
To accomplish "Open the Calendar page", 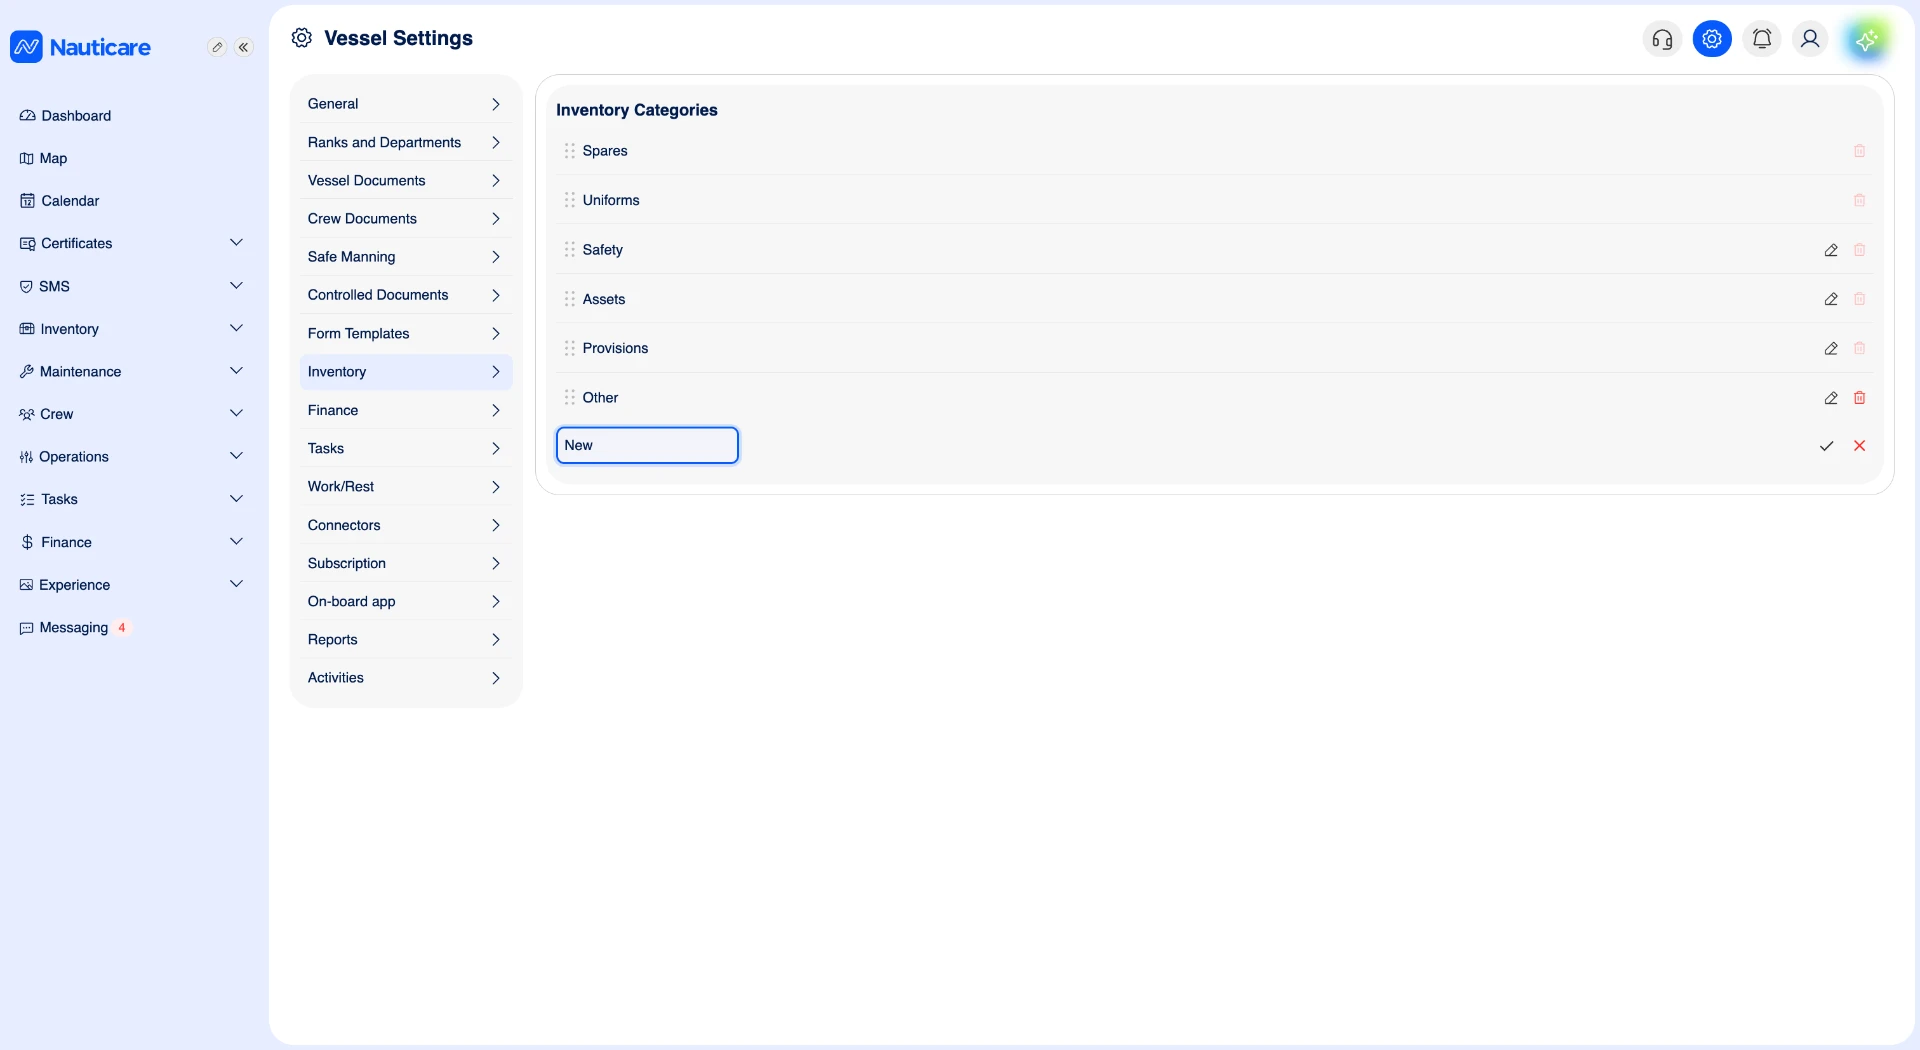I will (60, 201).
